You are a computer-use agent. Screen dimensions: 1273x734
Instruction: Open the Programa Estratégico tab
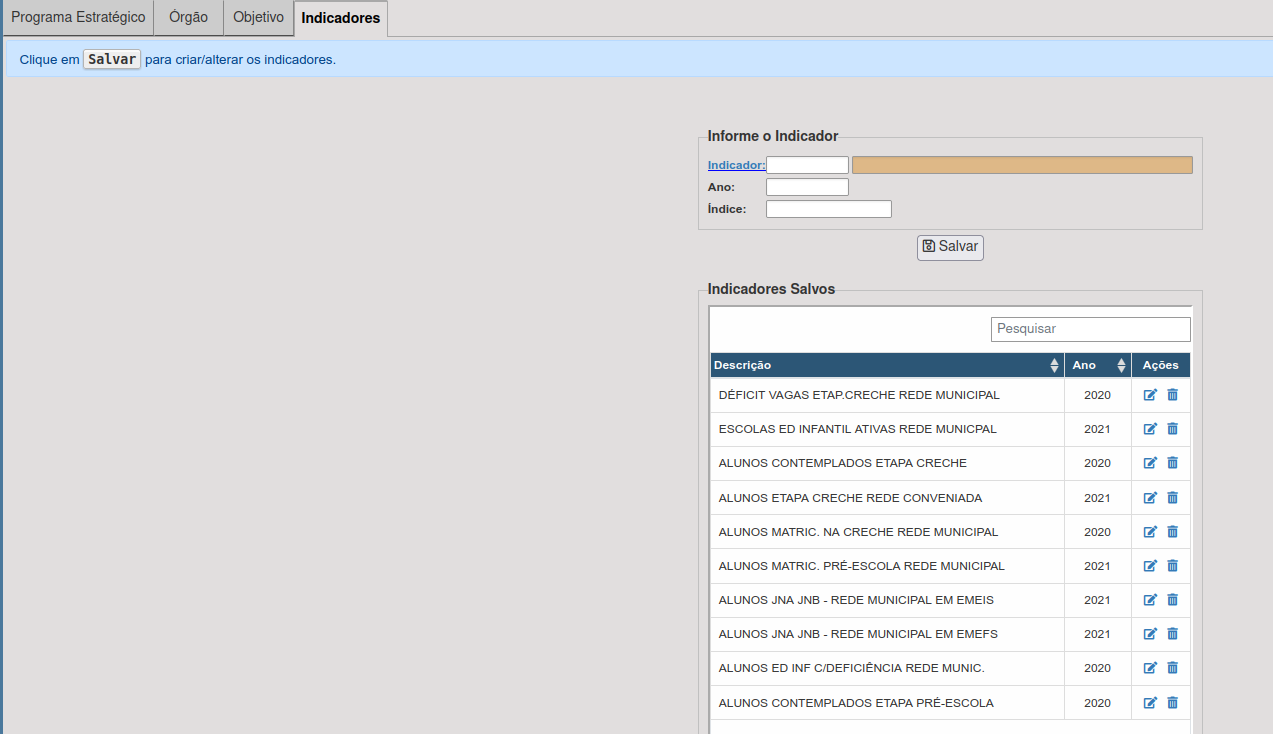78,18
